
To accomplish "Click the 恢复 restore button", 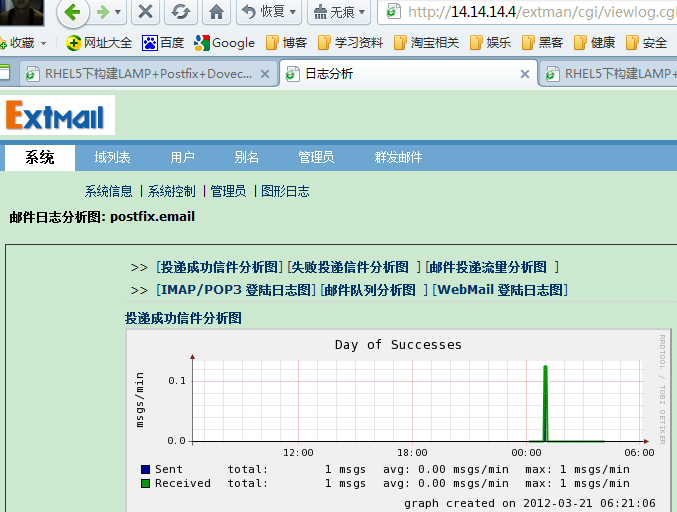I will (x=263, y=12).
